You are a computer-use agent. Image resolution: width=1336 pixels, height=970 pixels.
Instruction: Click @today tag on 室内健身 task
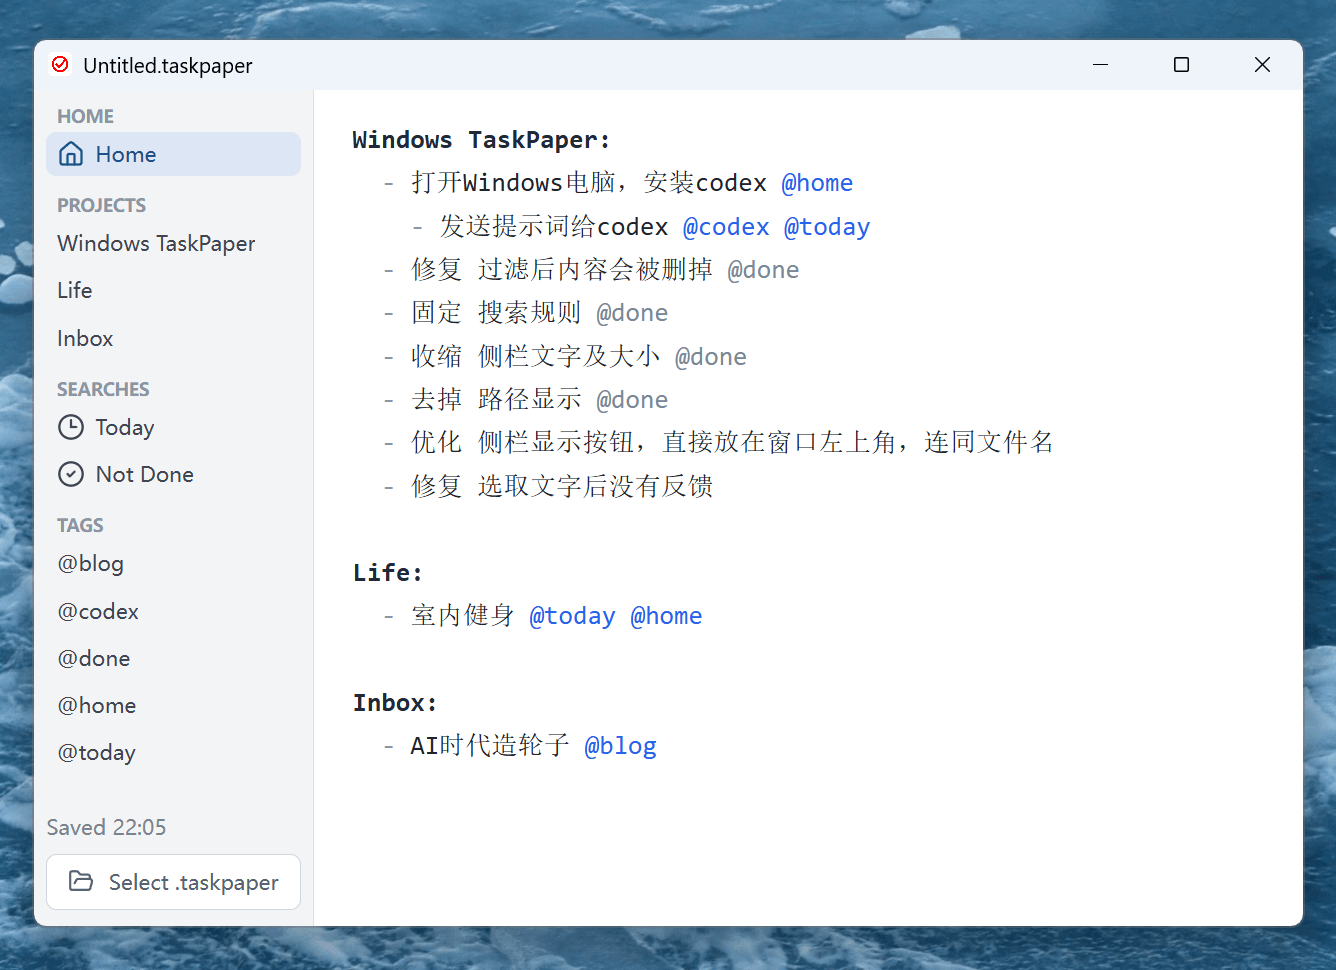coord(572,616)
